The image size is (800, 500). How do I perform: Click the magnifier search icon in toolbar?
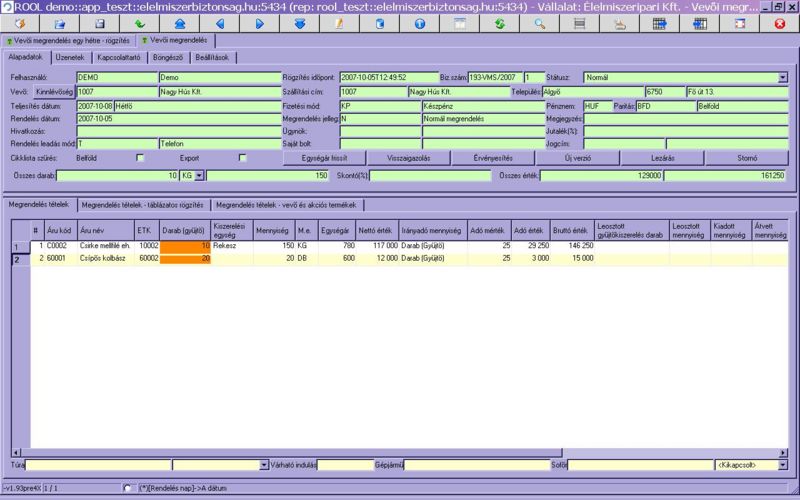(x=539, y=22)
